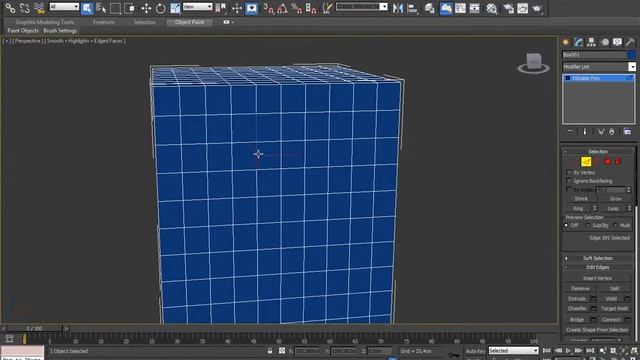Toggle the Auto Key button

(x=476, y=351)
